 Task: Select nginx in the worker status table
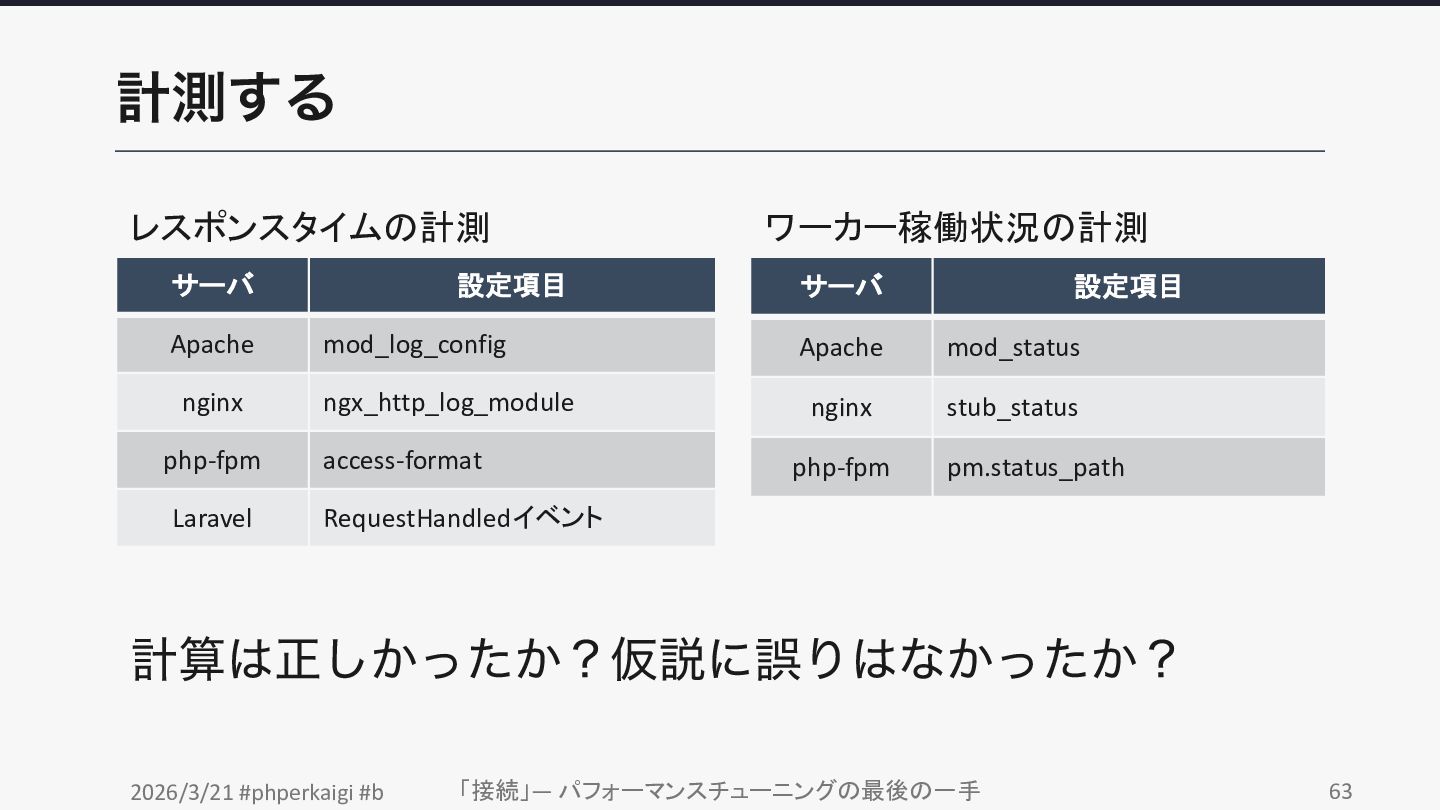(841, 408)
